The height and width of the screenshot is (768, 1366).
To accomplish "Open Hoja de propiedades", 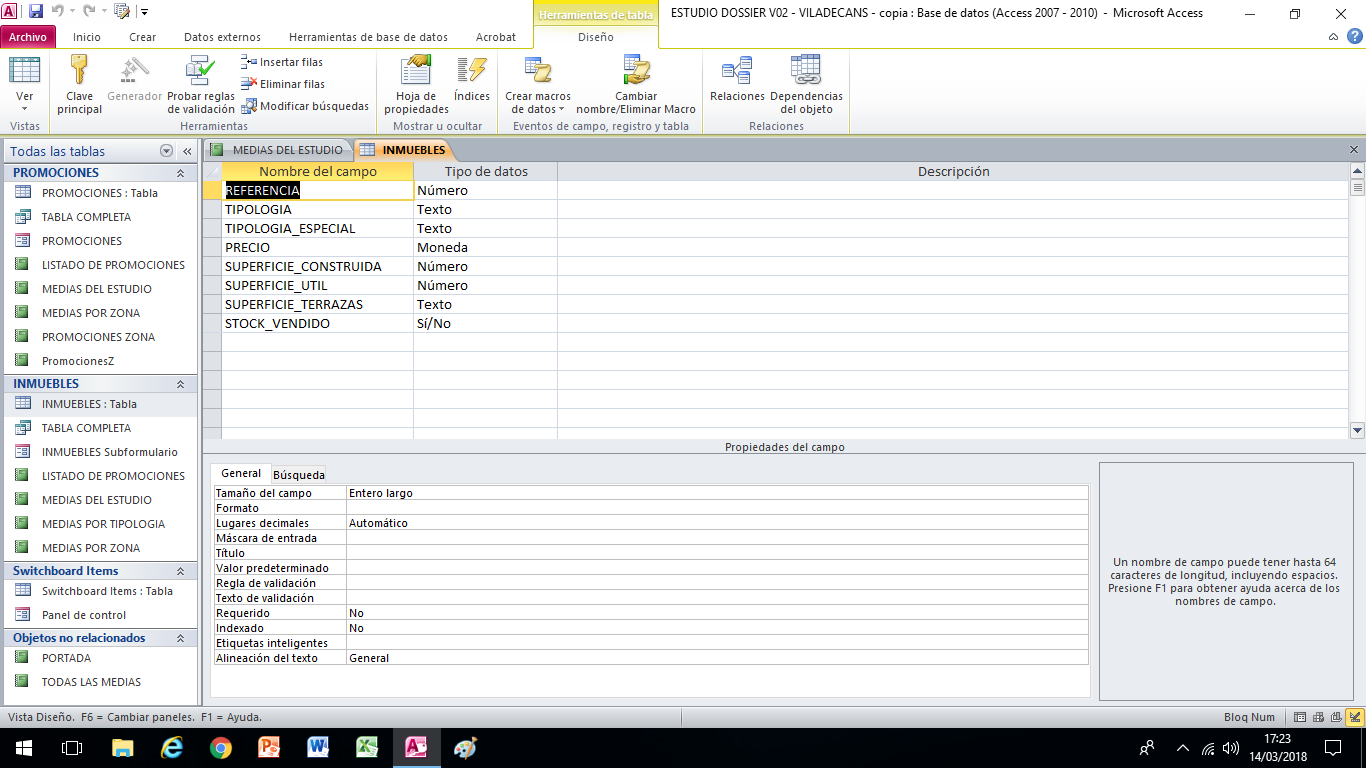I will point(416,85).
